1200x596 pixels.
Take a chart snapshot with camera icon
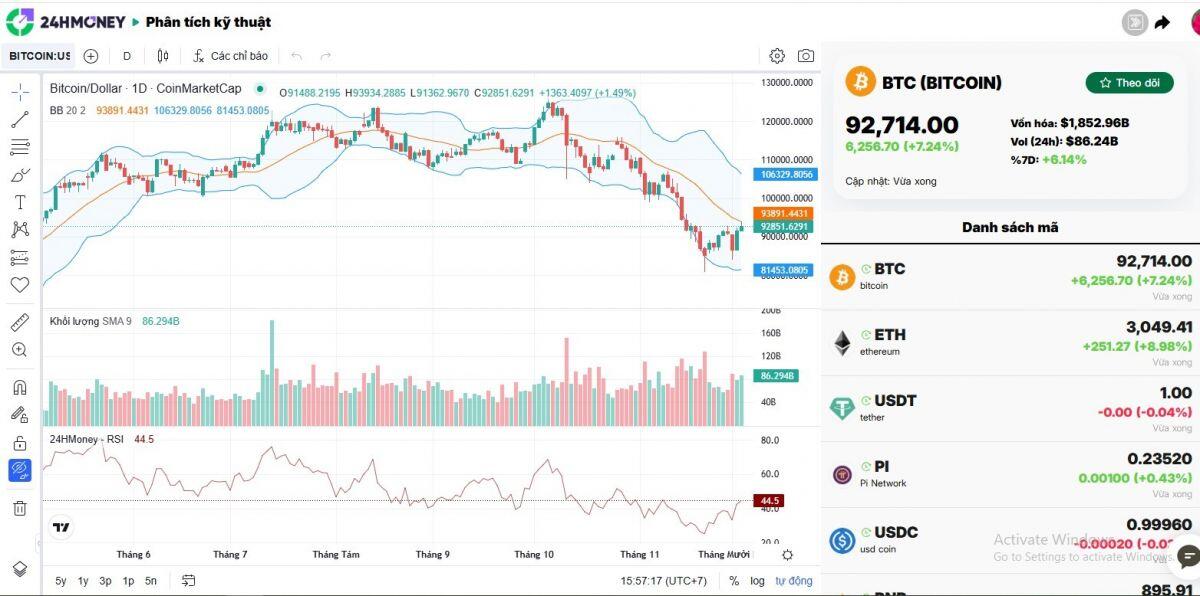(x=805, y=56)
